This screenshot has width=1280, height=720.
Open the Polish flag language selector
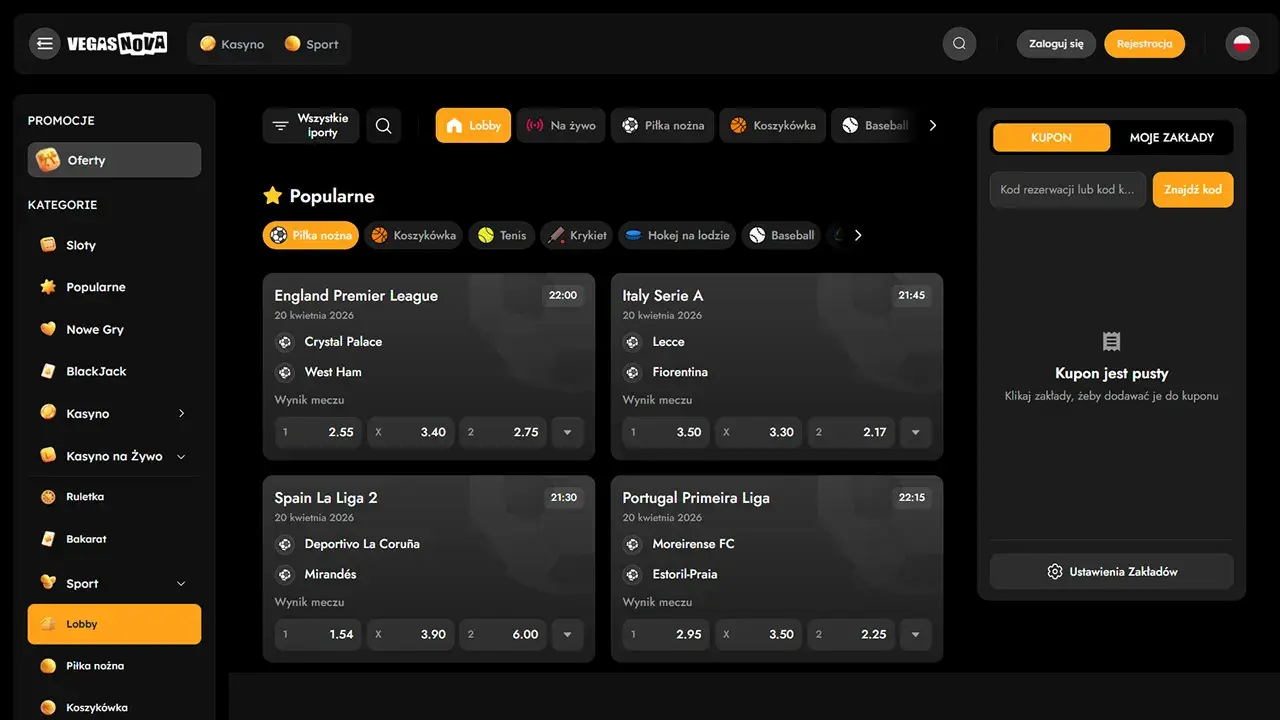[1242, 44]
